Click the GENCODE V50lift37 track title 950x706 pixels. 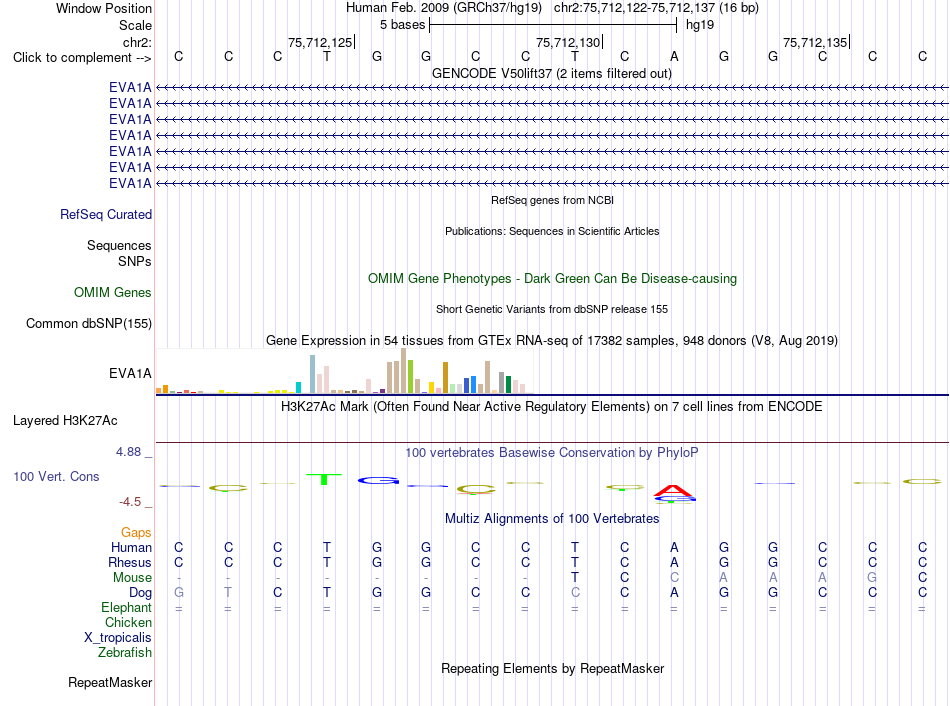tap(552, 73)
